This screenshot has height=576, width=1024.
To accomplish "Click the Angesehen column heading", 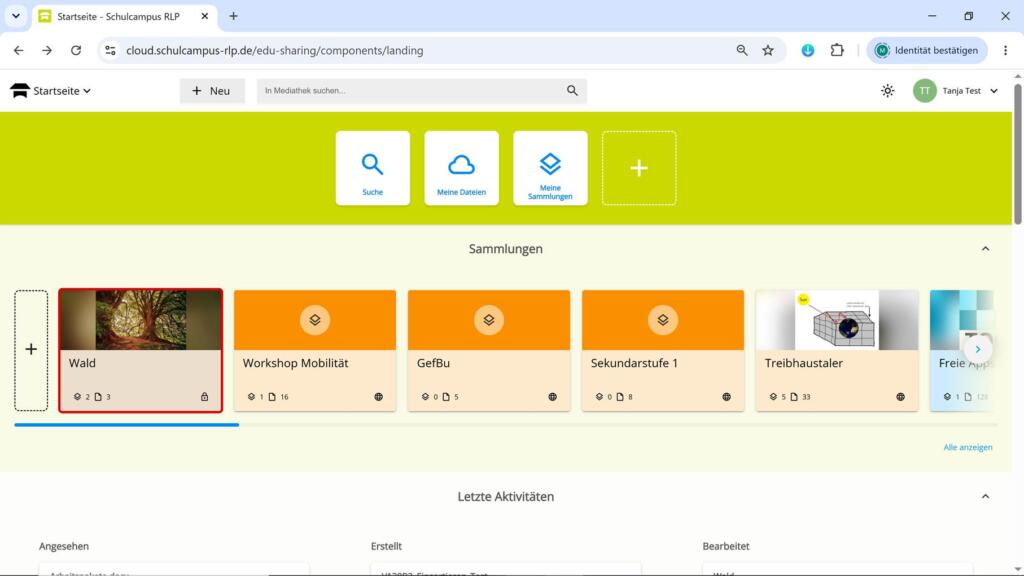I will (x=64, y=546).
